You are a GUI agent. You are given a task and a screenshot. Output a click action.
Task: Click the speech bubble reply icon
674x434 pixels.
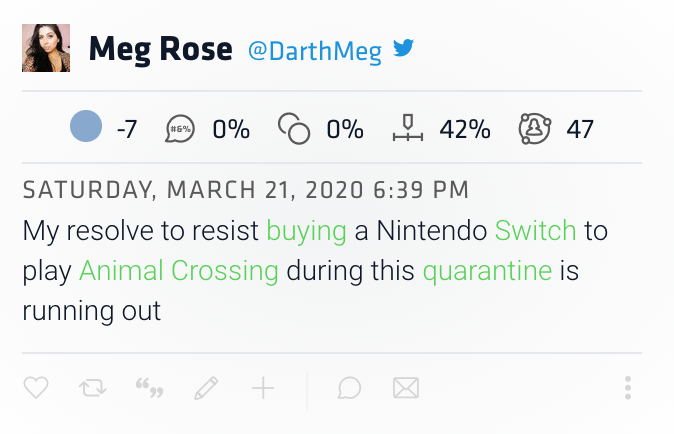point(349,388)
